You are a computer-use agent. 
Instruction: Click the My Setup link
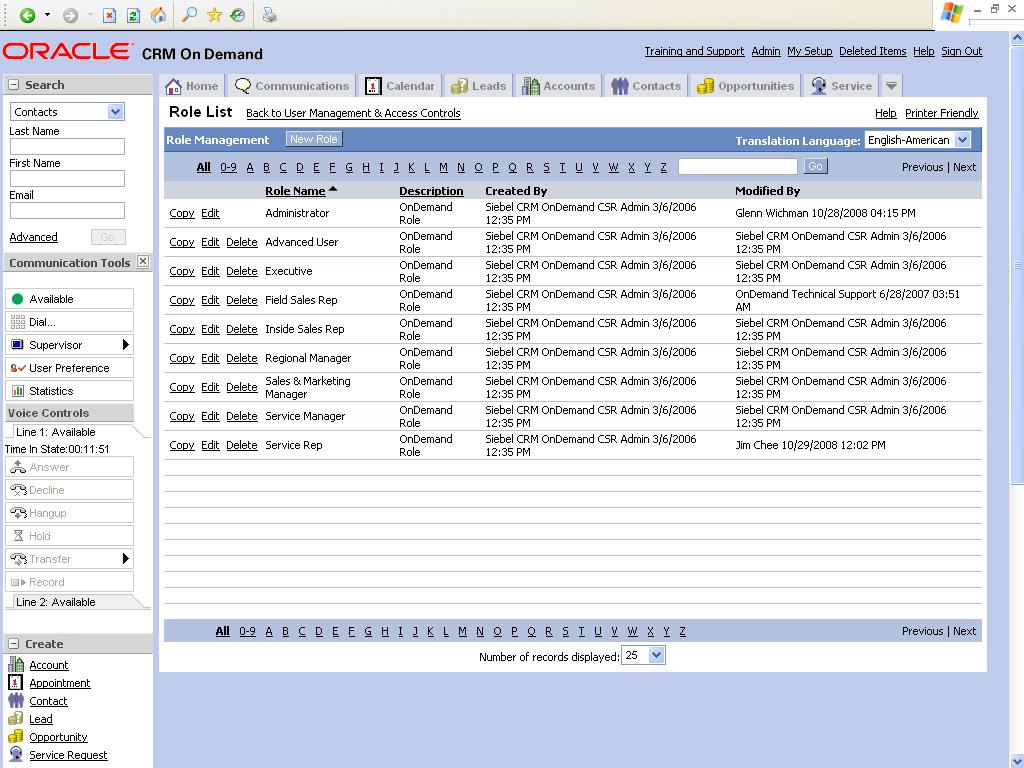(810, 51)
